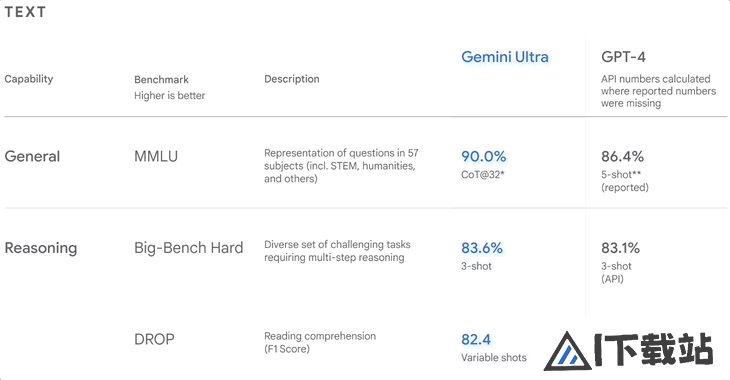
Task: Click the CoT@32* footnote text
Action: point(483,175)
